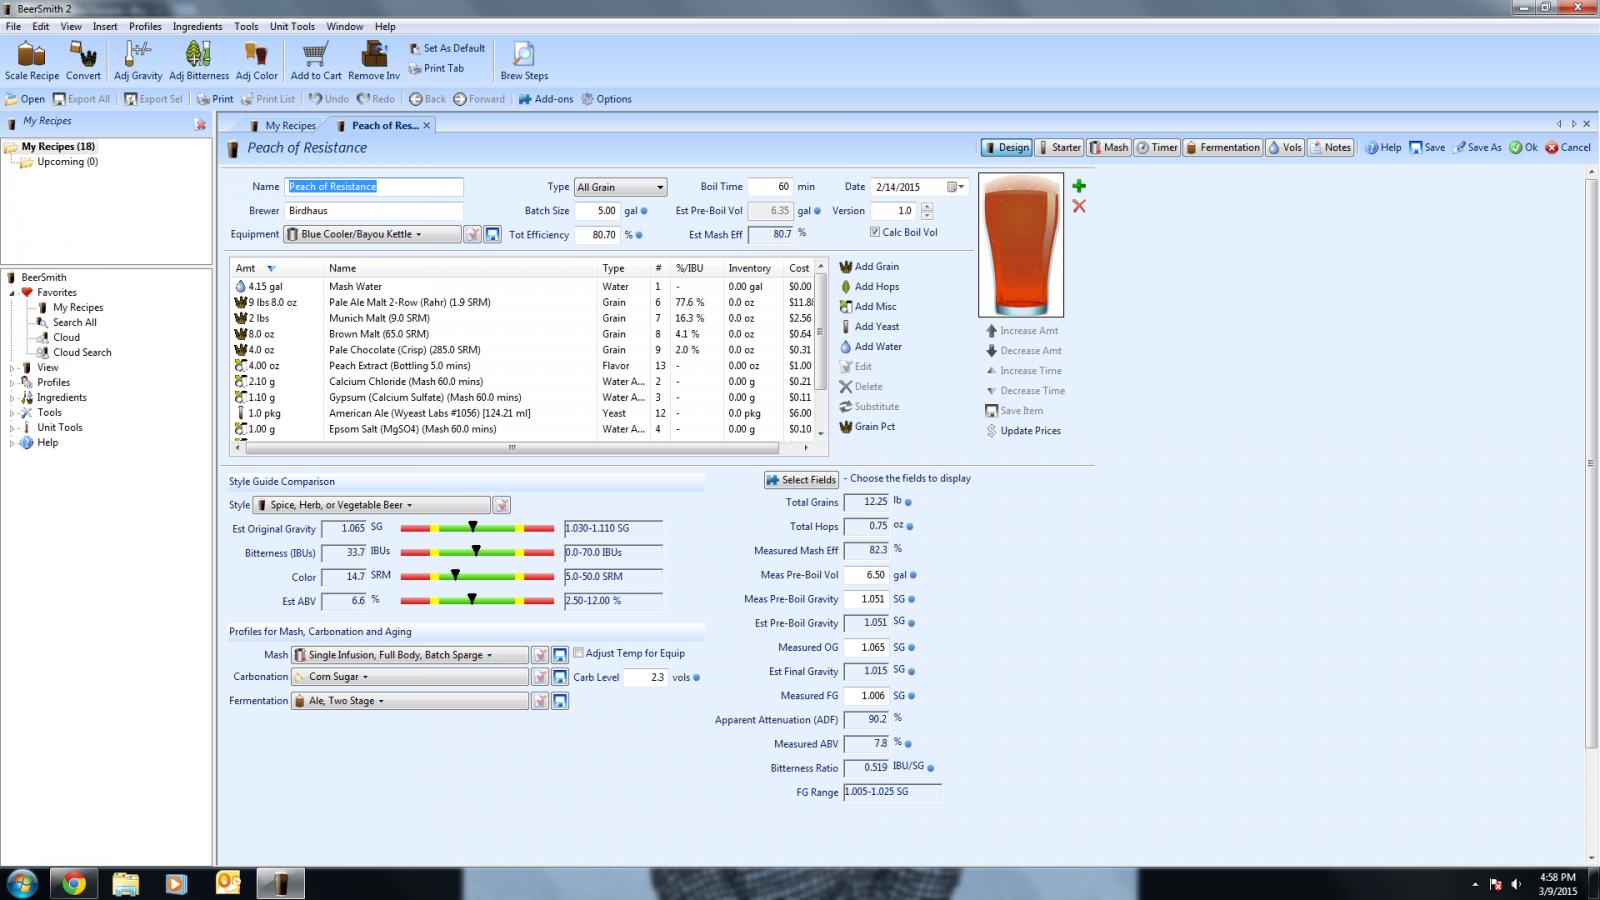Screen dimensions: 1600x900
Task: Click the Bitterness IBUs range indicator
Action: tap(477, 552)
